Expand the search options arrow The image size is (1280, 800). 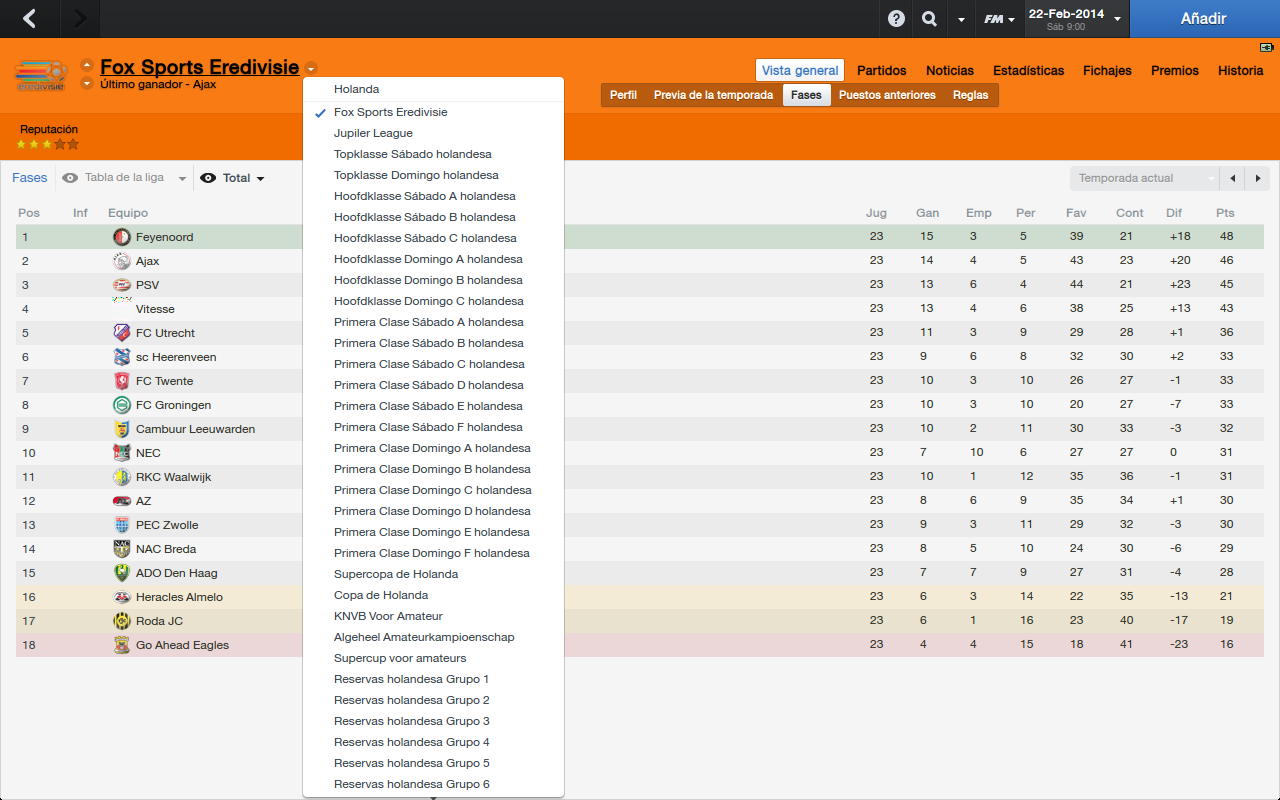pos(961,19)
